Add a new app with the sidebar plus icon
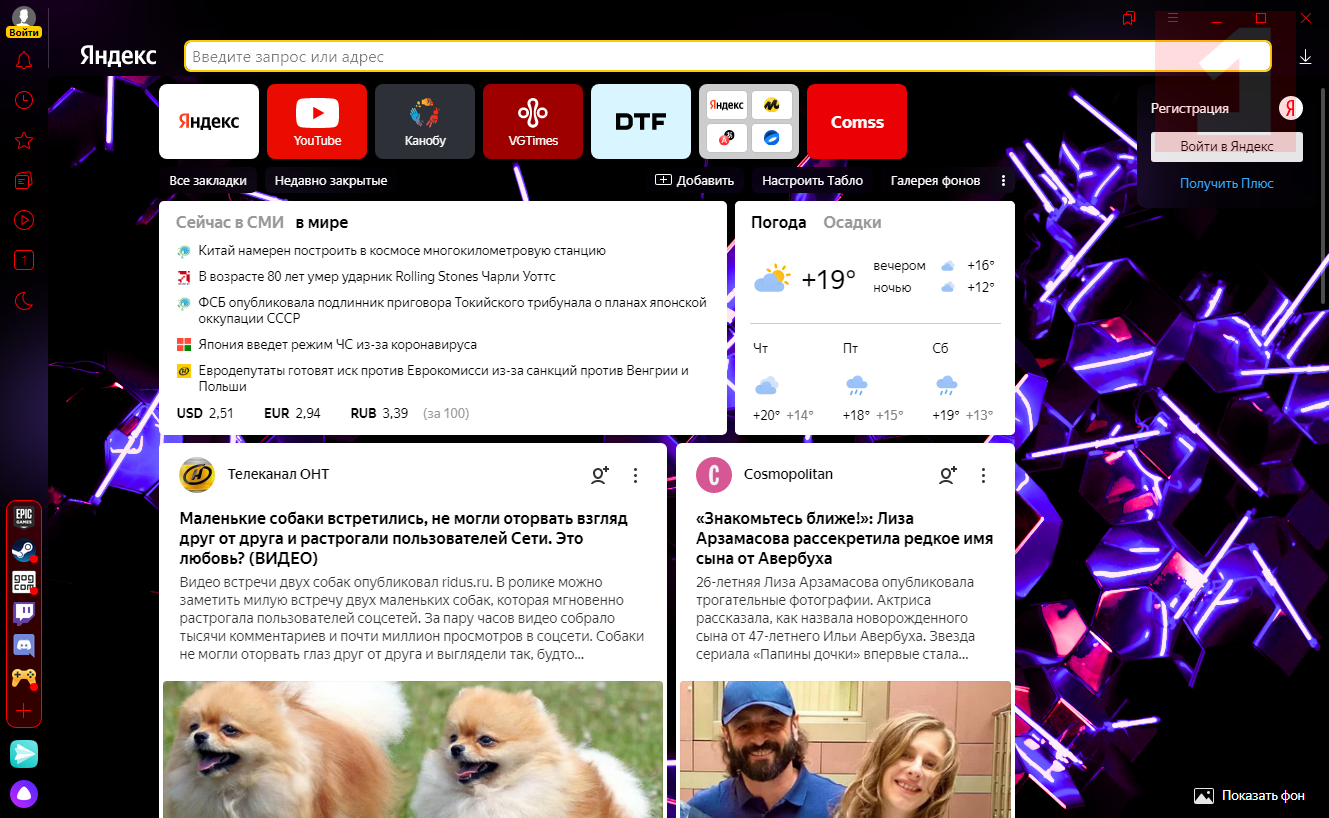Screen dimensions: 1329x818 pyautogui.click(x=24, y=711)
